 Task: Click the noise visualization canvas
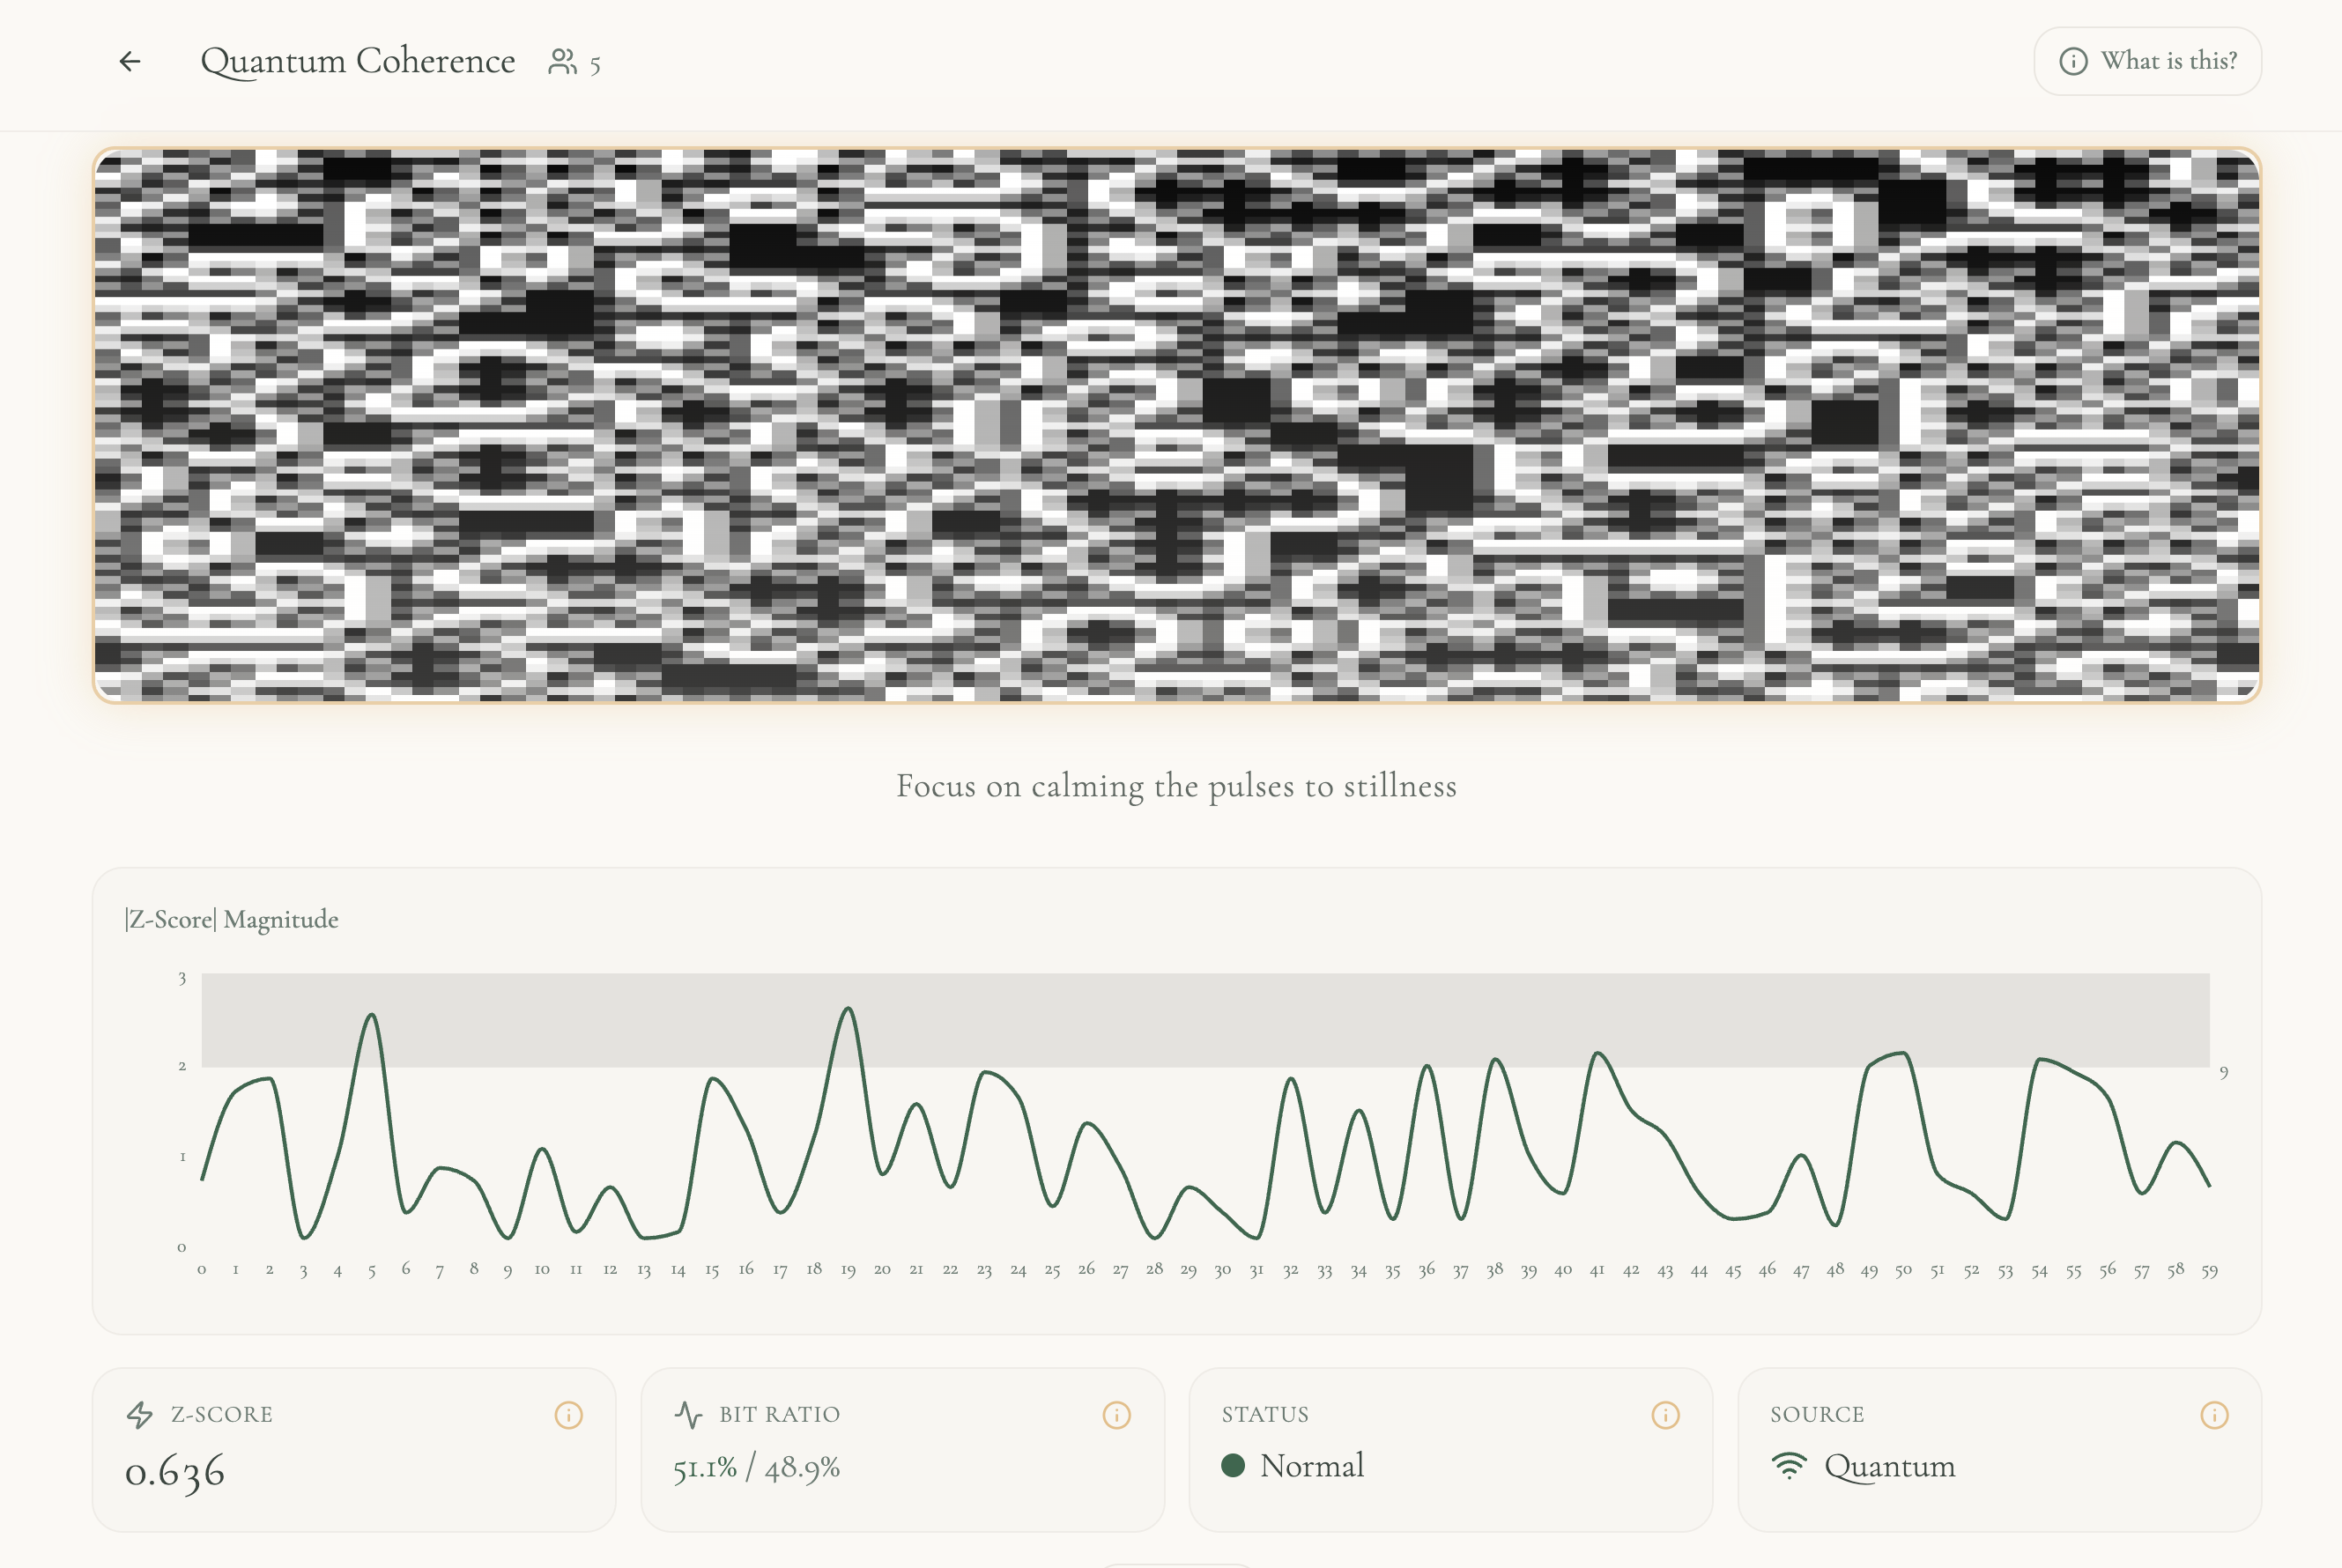(1176, 425)
